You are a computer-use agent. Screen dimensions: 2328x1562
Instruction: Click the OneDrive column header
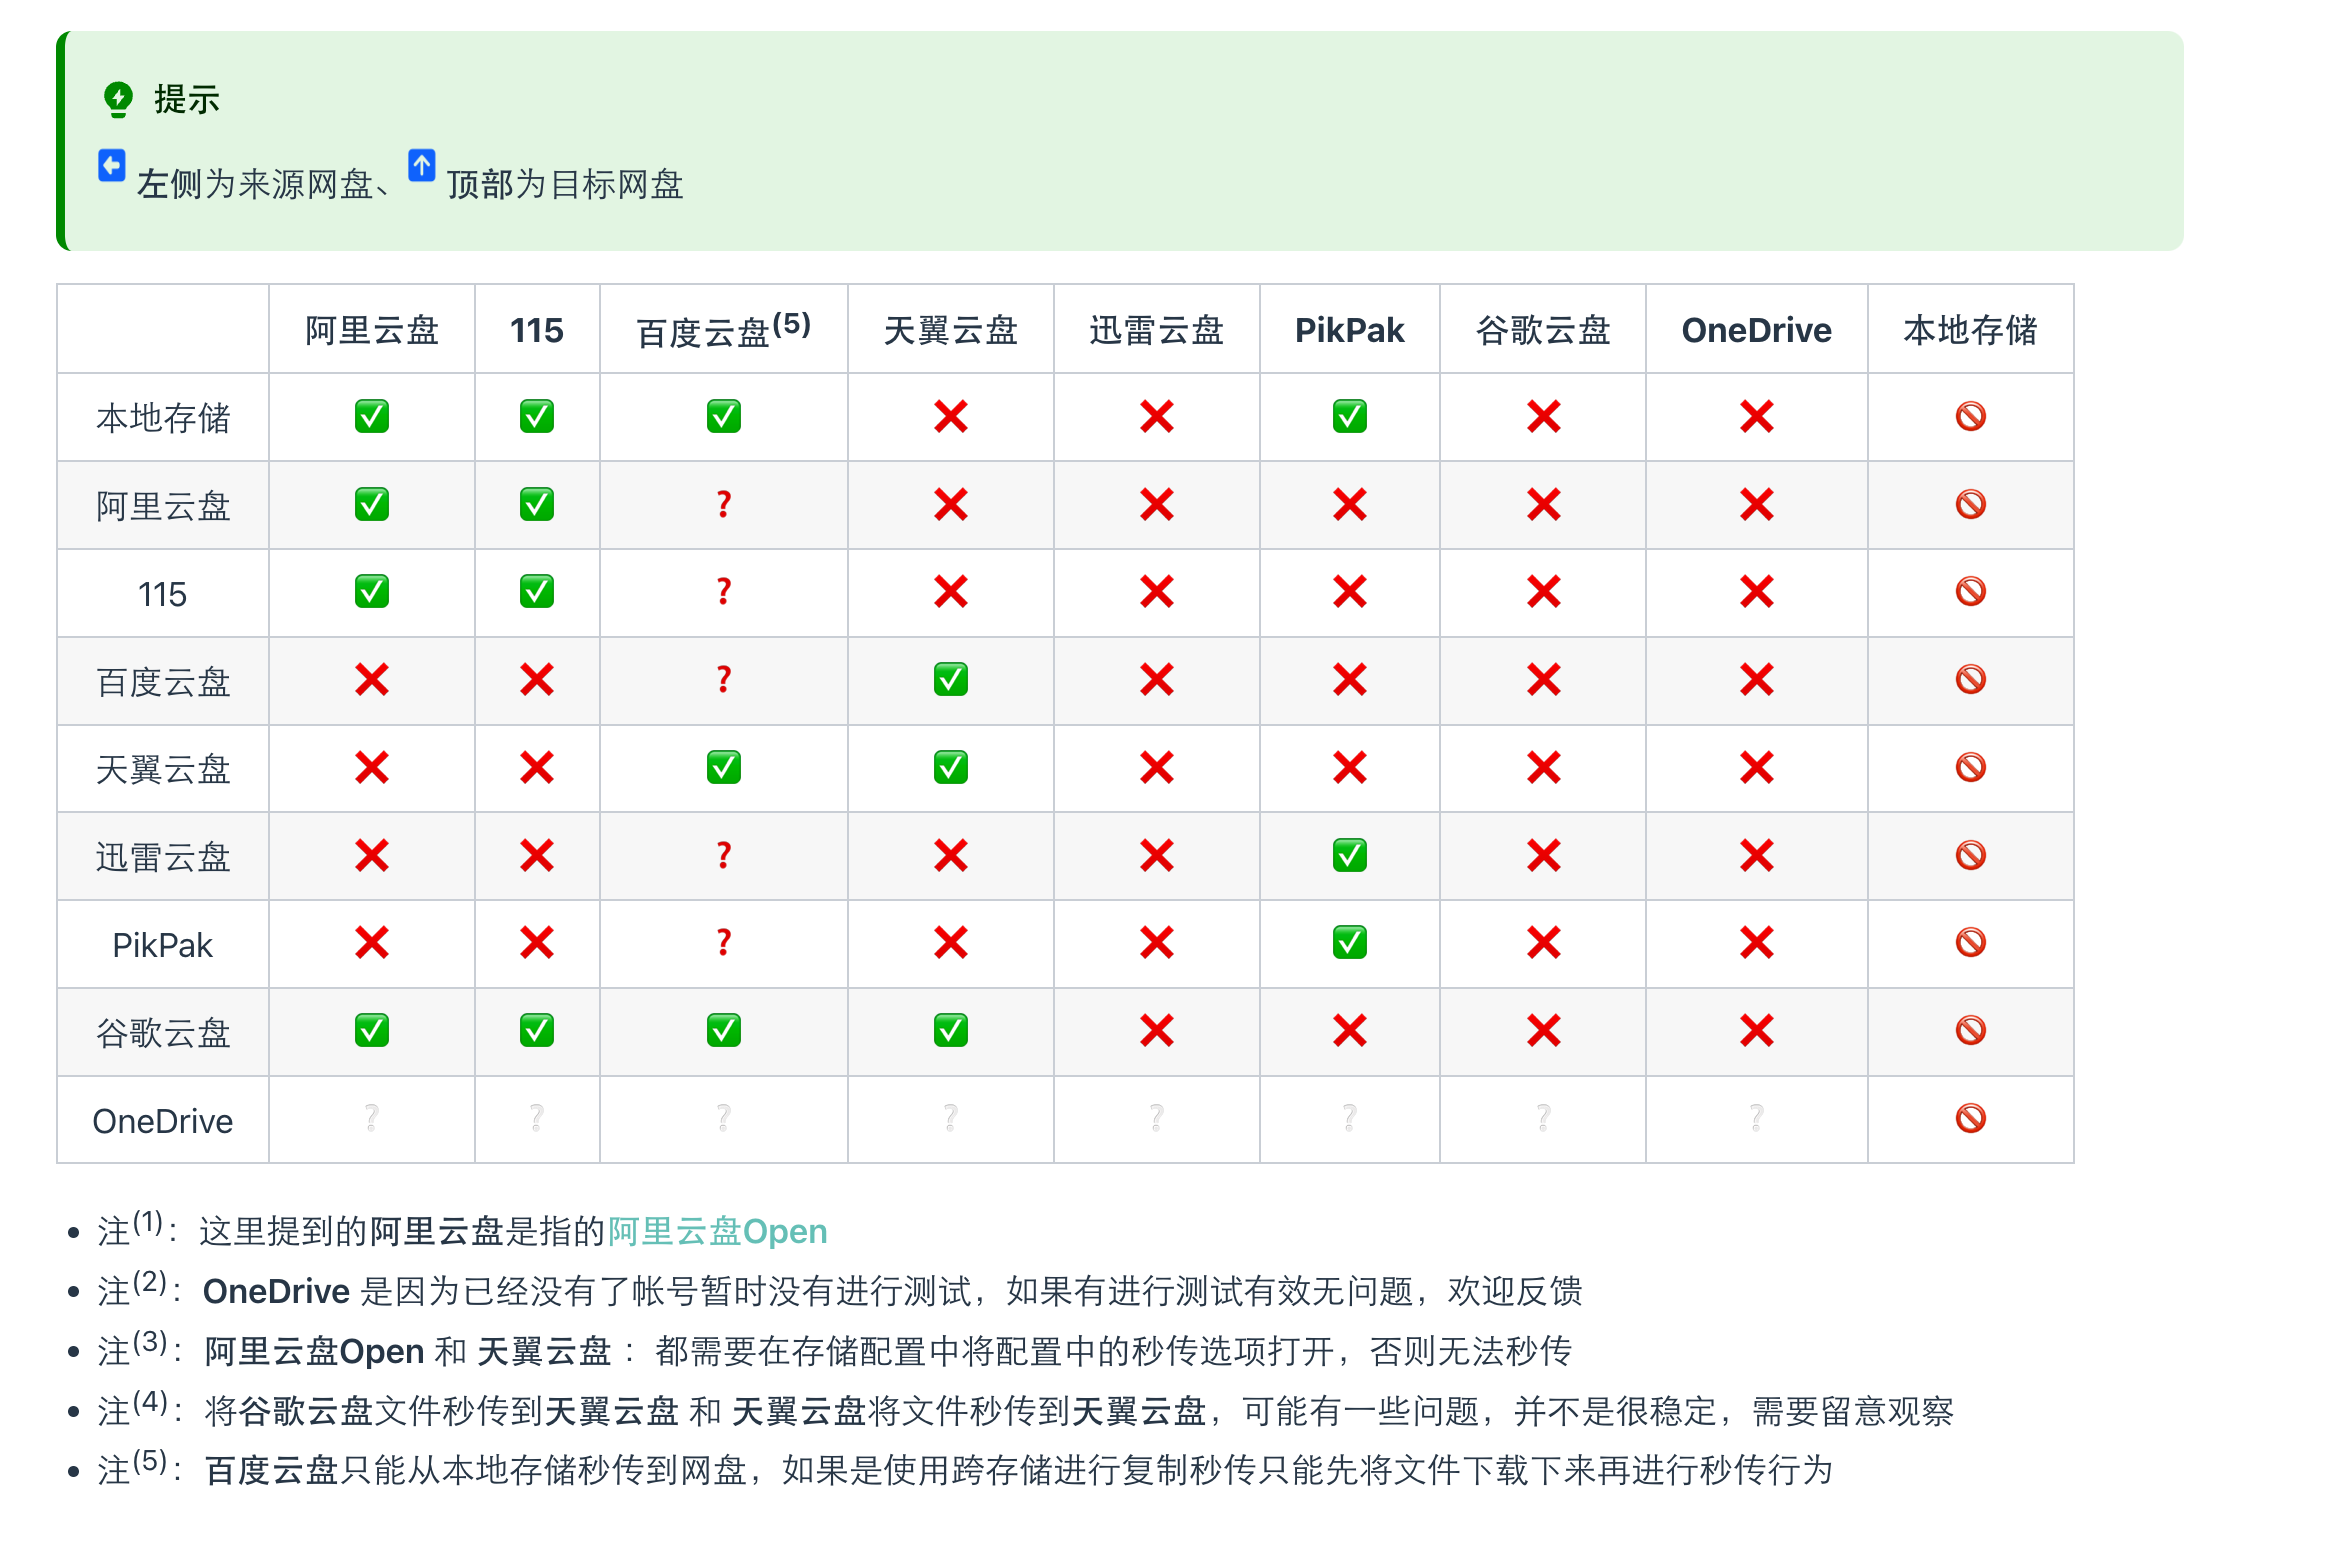1757,330
